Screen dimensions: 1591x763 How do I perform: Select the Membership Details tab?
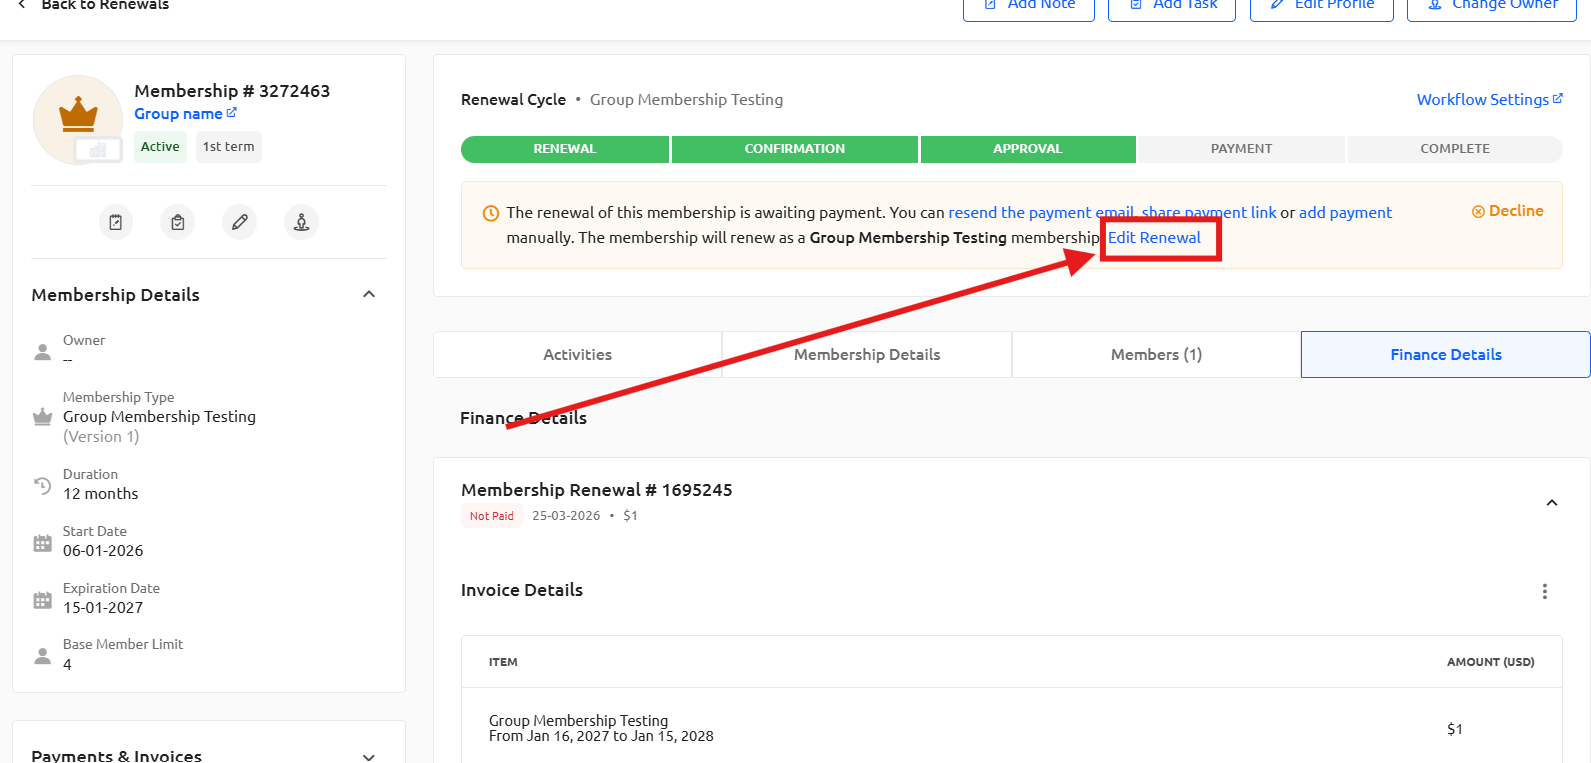pyautogui.click(x=867, y=355)
